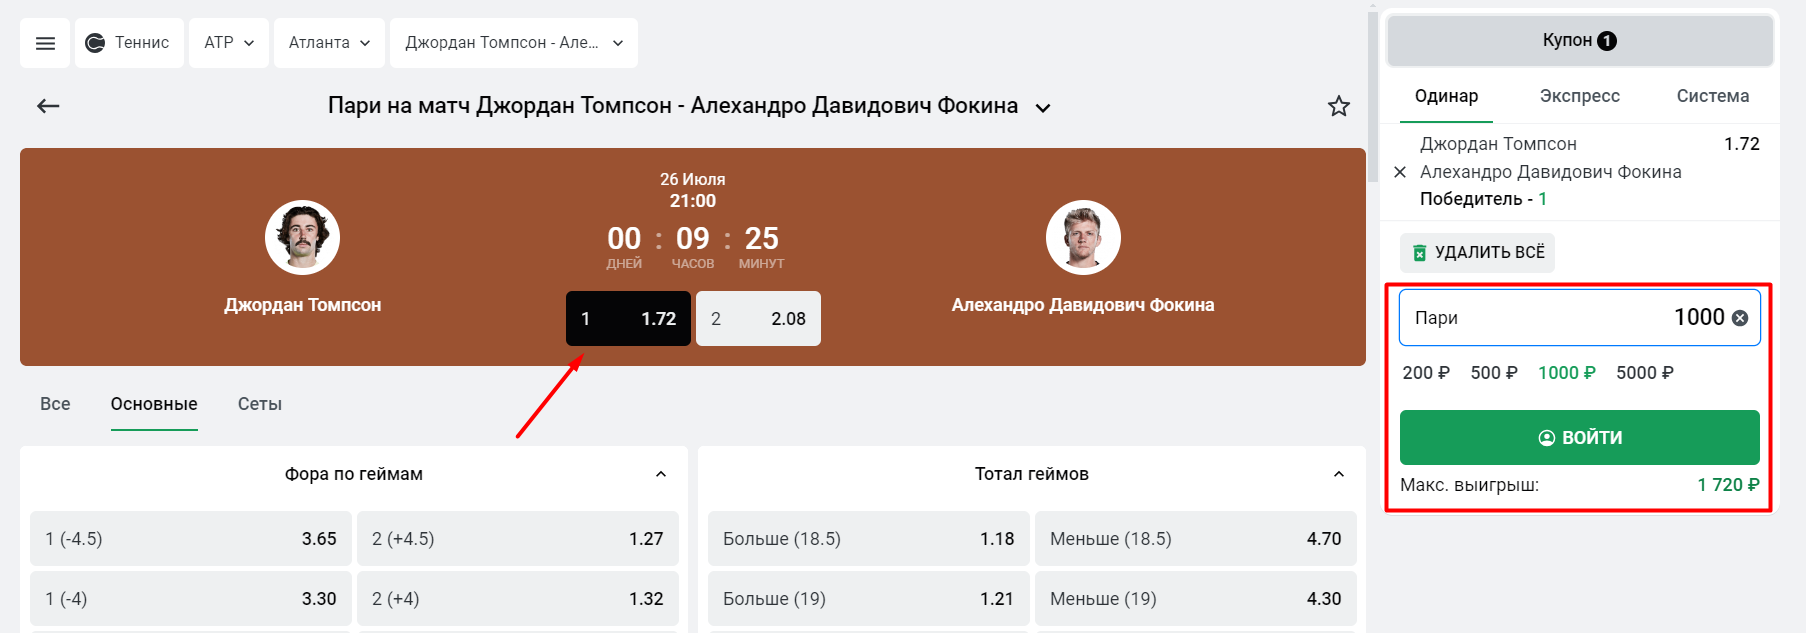
Task: Select Давидович Фокина win at odds 2.08
Action: tap(758, 318)
